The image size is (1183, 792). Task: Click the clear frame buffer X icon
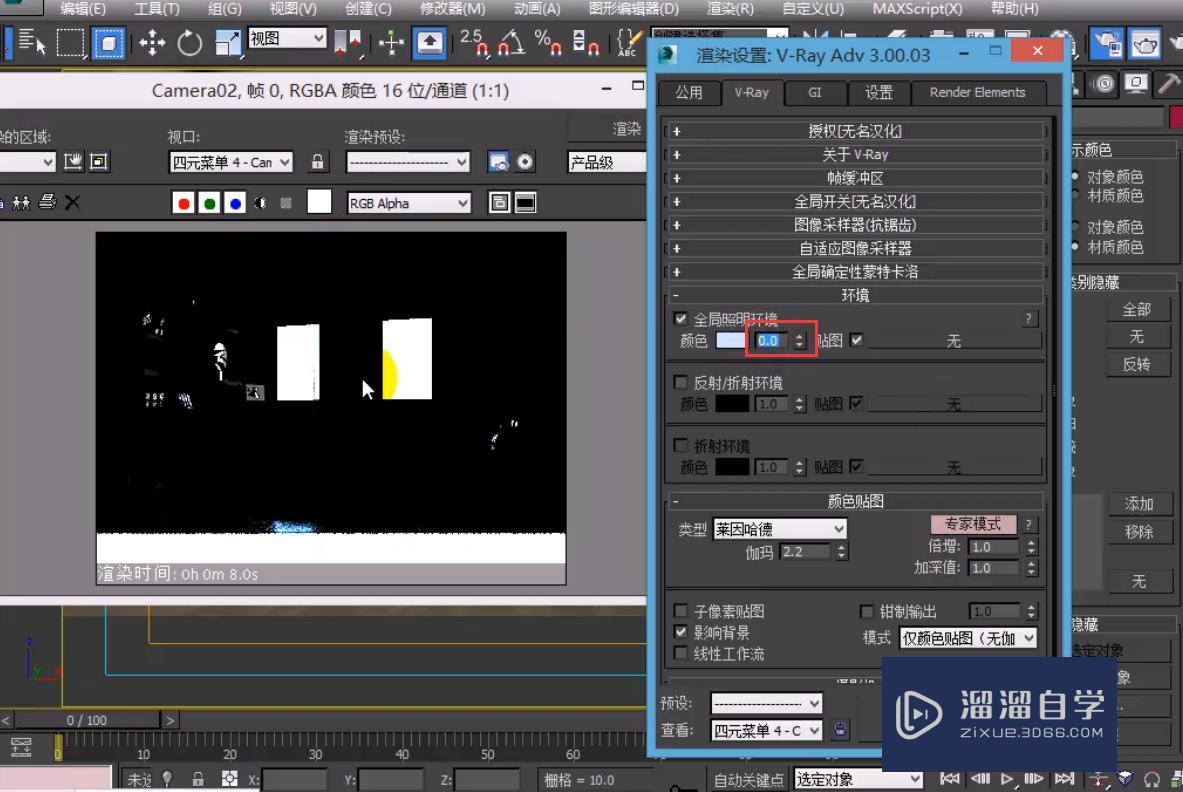coord(72,202)
